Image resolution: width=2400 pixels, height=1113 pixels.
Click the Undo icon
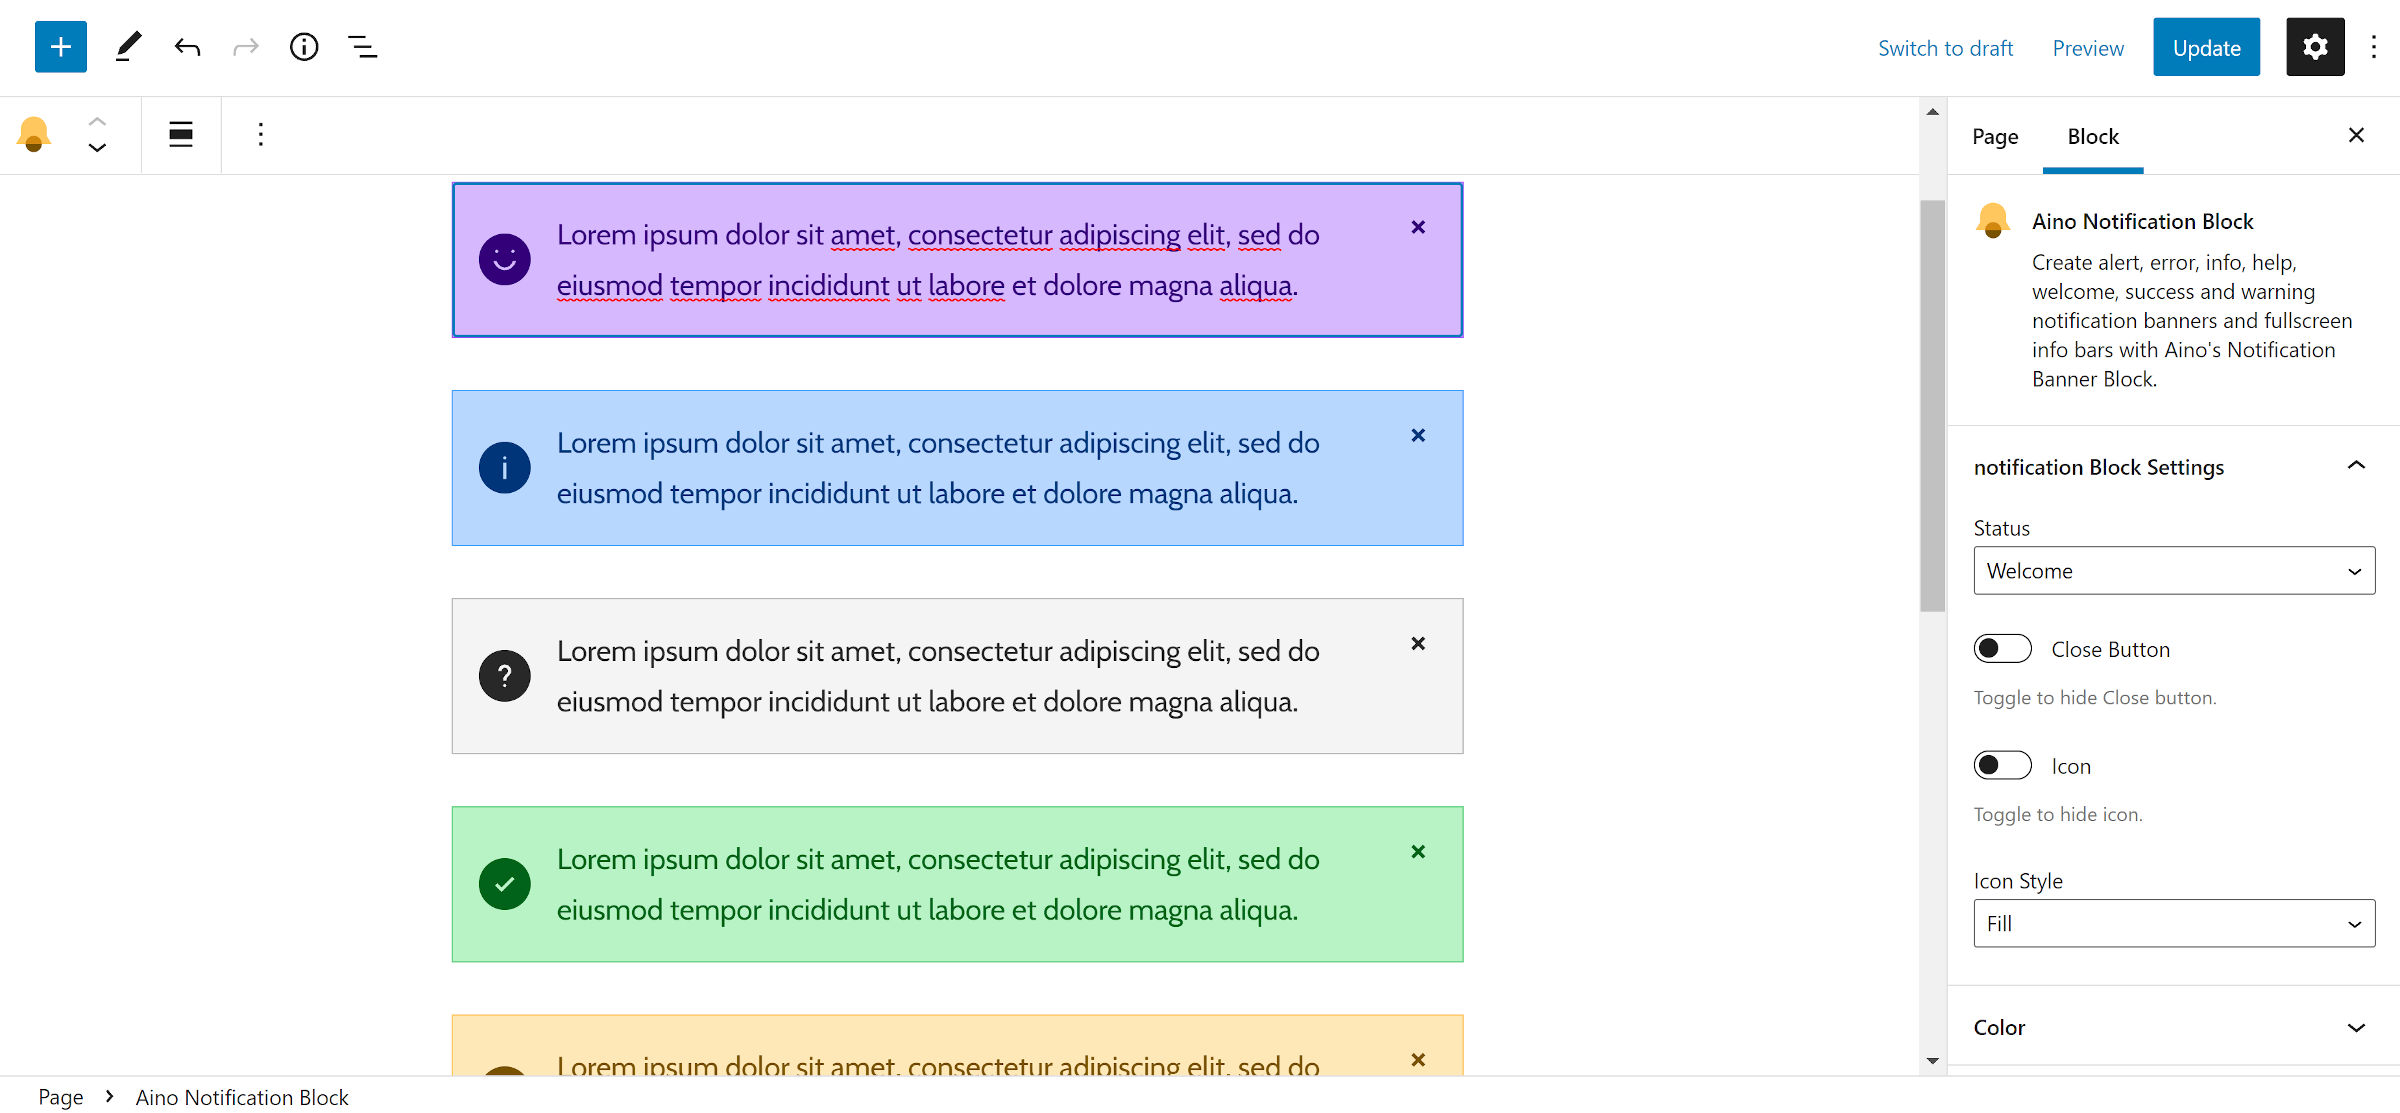pos(187,46)
